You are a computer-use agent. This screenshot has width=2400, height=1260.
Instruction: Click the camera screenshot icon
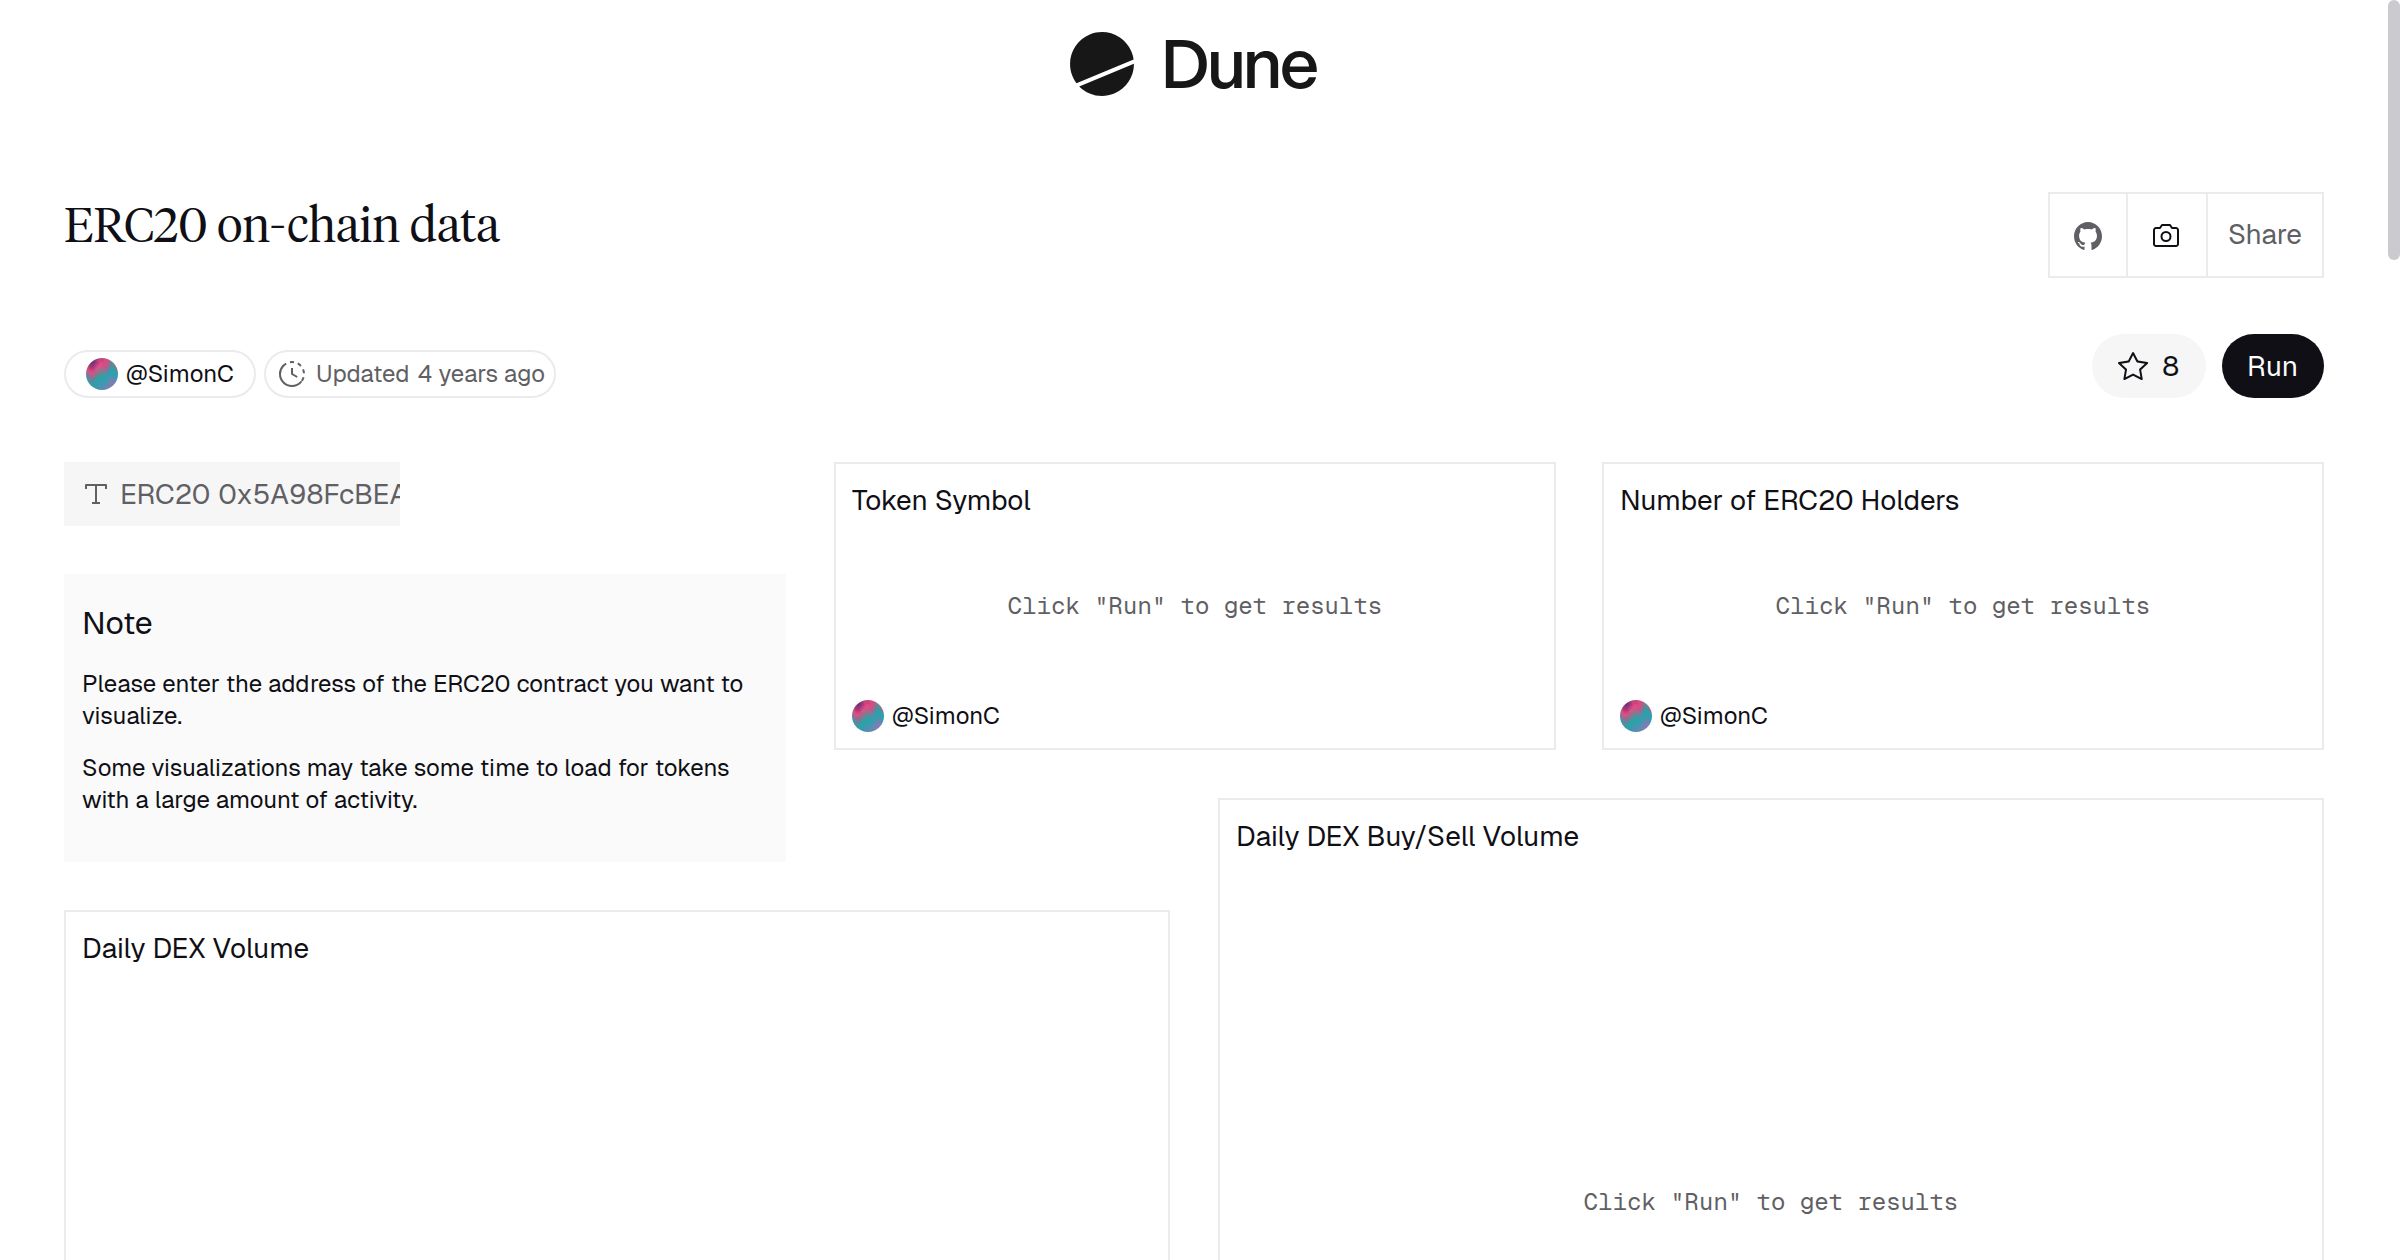2164,234
